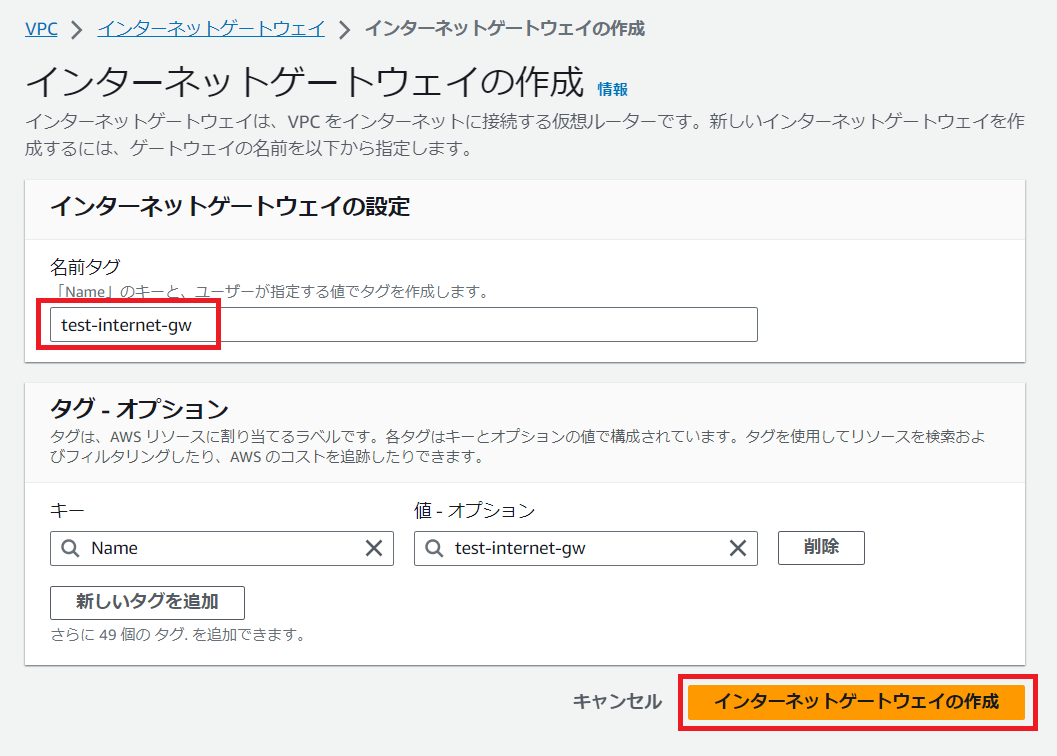Clear the Name key field with X icon
This screenshot has height=756, width=1057.
point(374,548)
